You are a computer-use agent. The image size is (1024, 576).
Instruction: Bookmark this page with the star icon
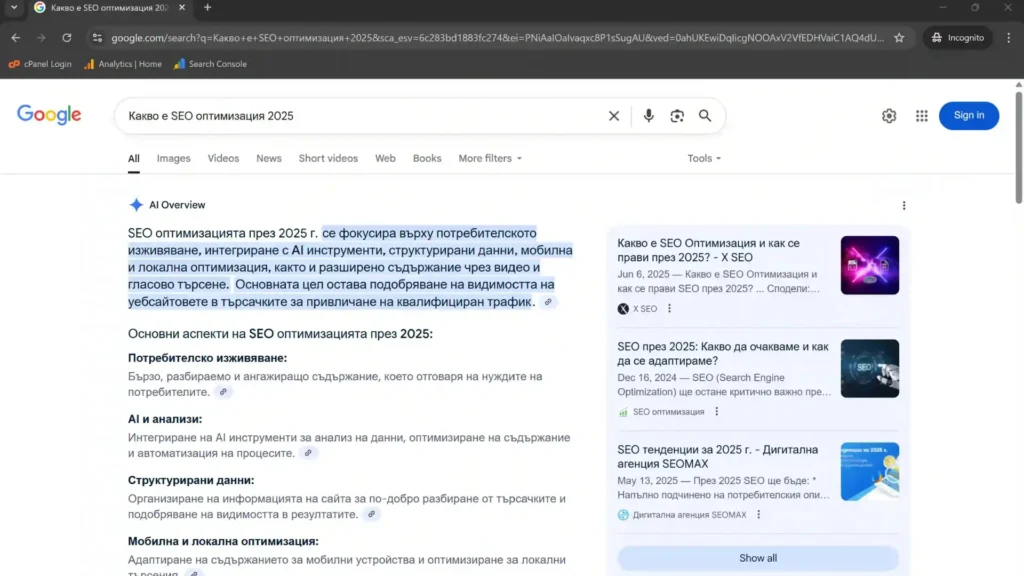click(x=899, y=38)
